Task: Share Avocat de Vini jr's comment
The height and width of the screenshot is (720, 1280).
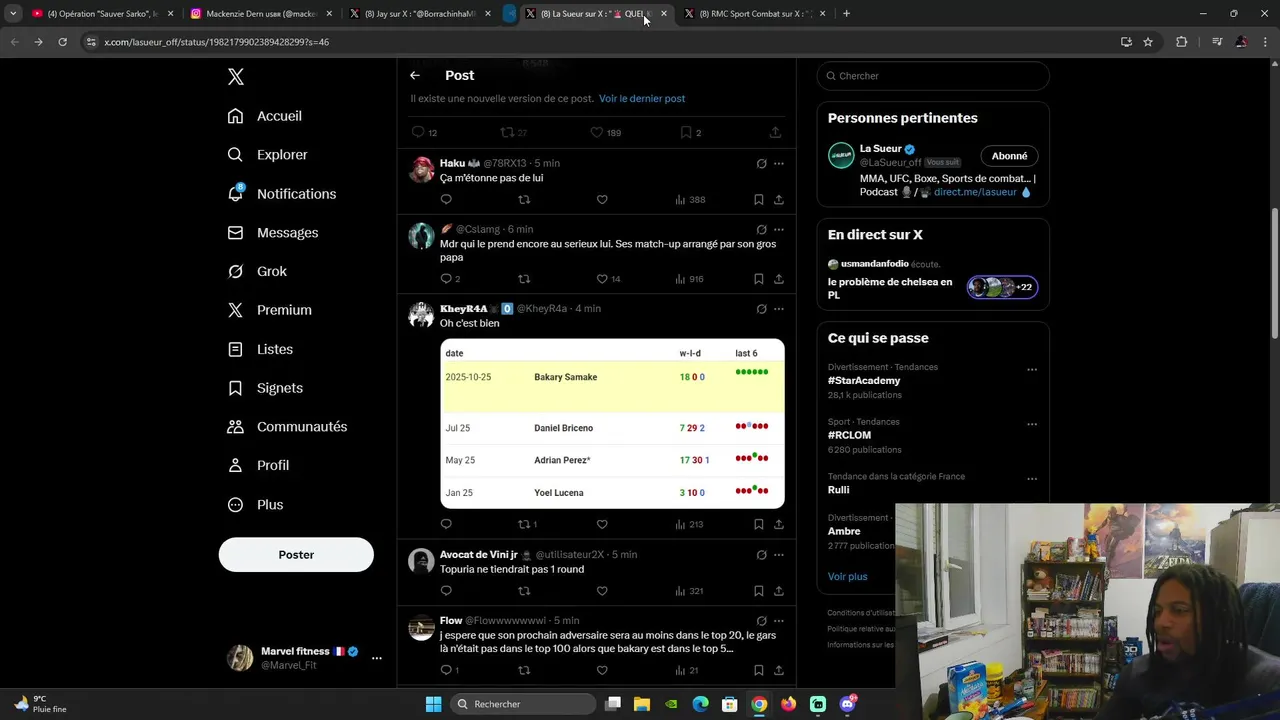Action: pos(778,591)
